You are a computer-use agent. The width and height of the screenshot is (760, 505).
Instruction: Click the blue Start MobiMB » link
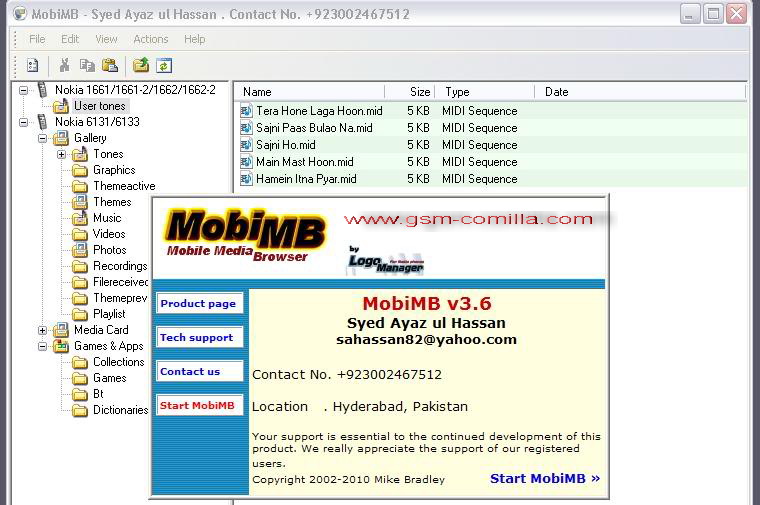545,478
